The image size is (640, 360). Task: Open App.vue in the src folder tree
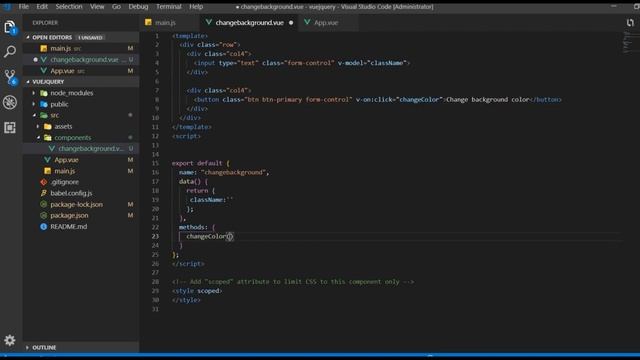[81, 160]
